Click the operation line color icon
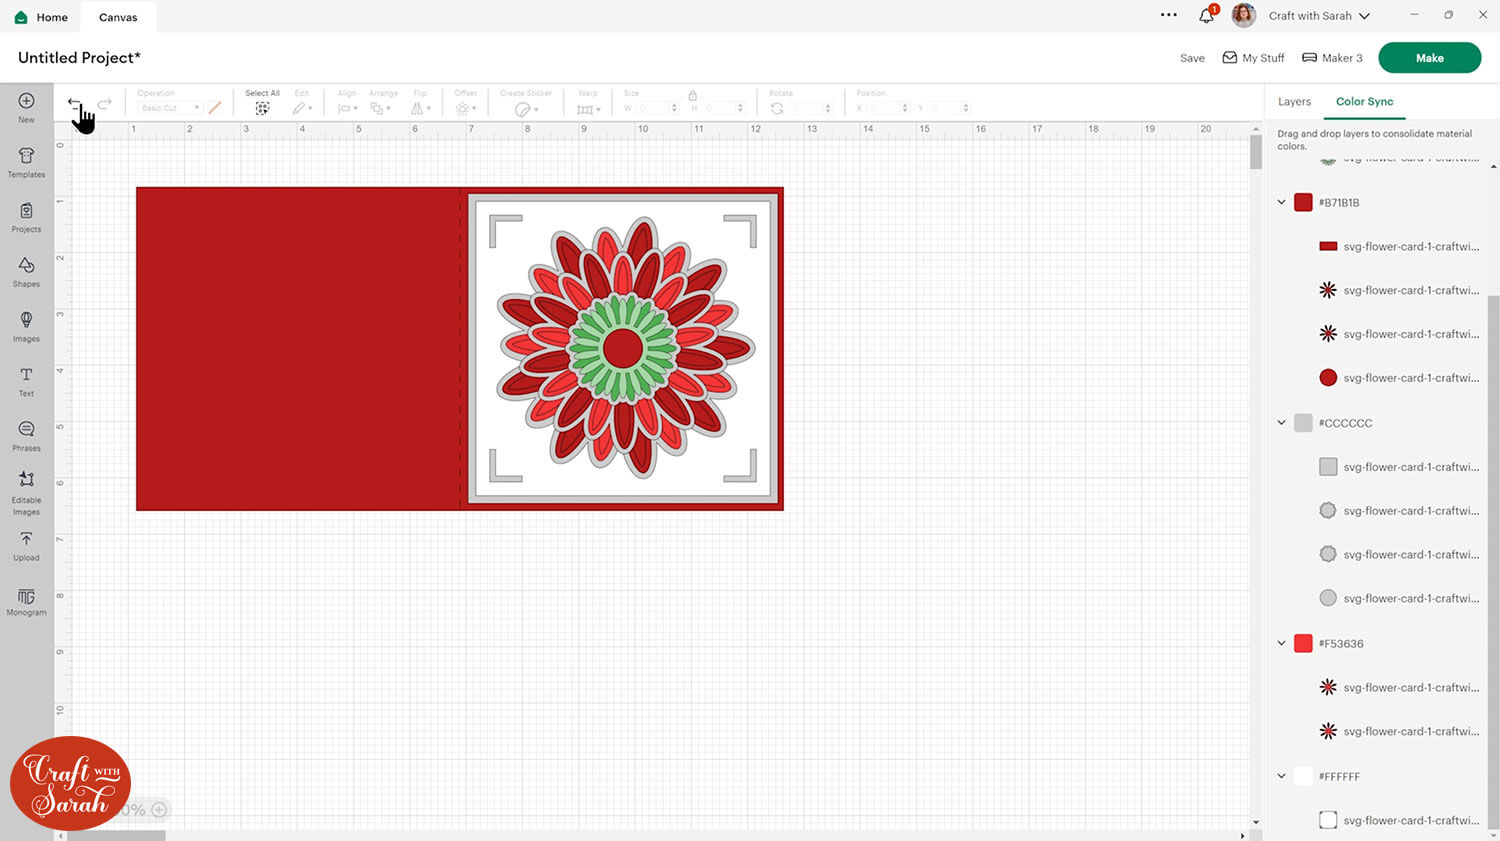The width and height of the screenshot is (1500, 841). (x=215, y=108)
